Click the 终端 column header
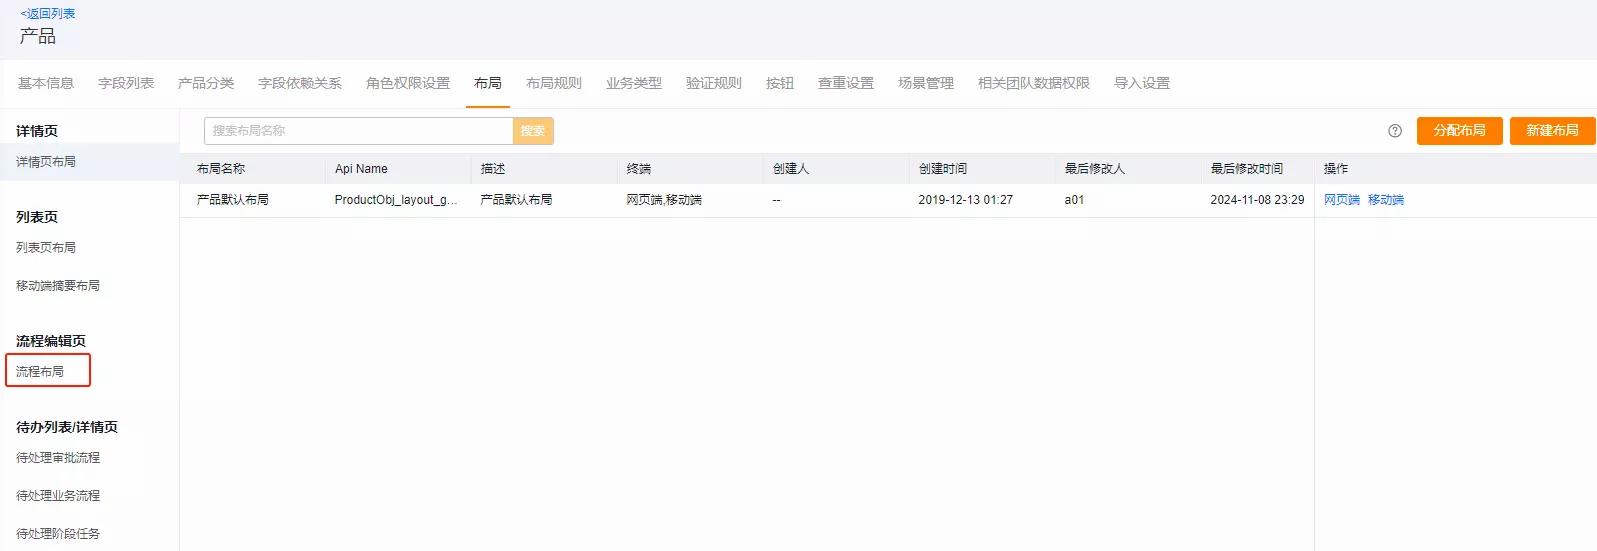This screenshot has width=1597, height=551. click(639, 169)
